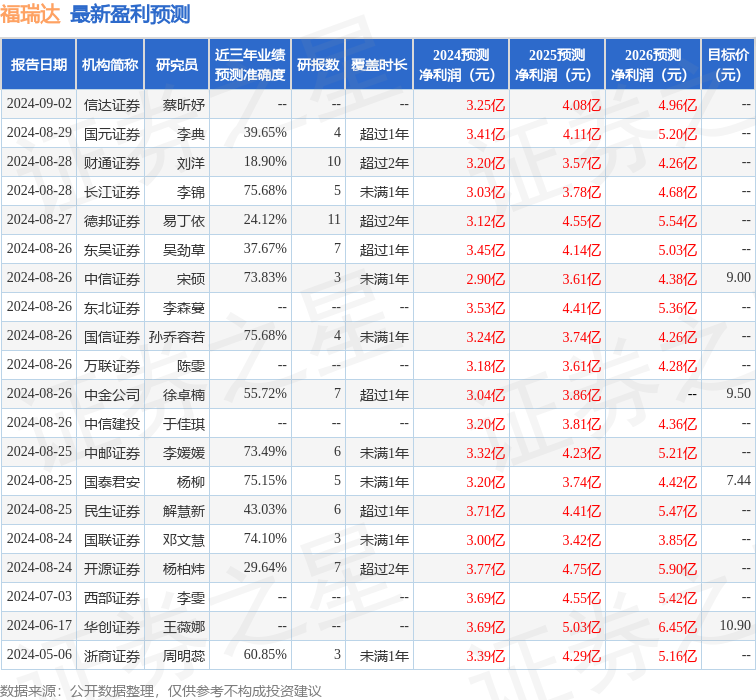Click the 福瑞达 title text
This screenshot has height=700, width=756.
[x=30, y=14]
